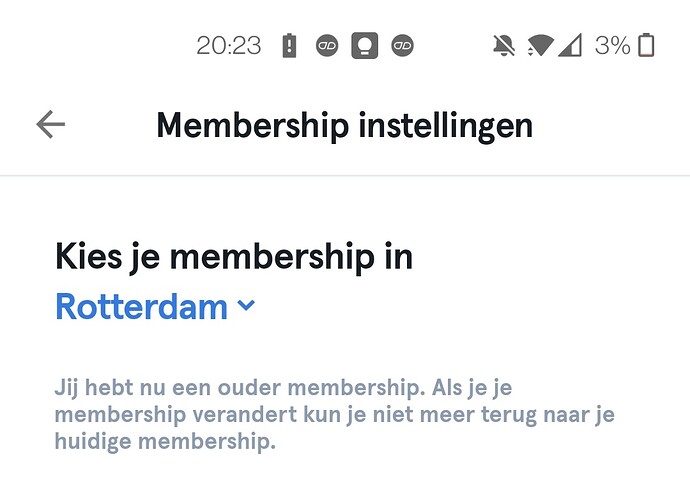Tap the mobile signal strength icon

tap(570, 45)
